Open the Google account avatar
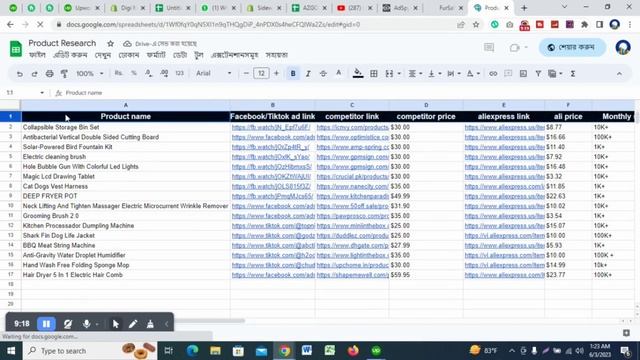Image resolution: width=640 pixels, height=360 pixels. point(623,47)
